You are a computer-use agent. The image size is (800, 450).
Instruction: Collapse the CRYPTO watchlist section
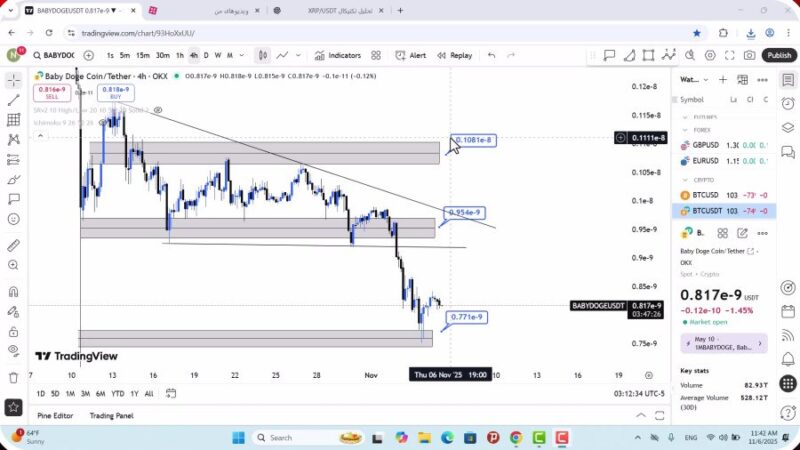[x=684, y=180]
